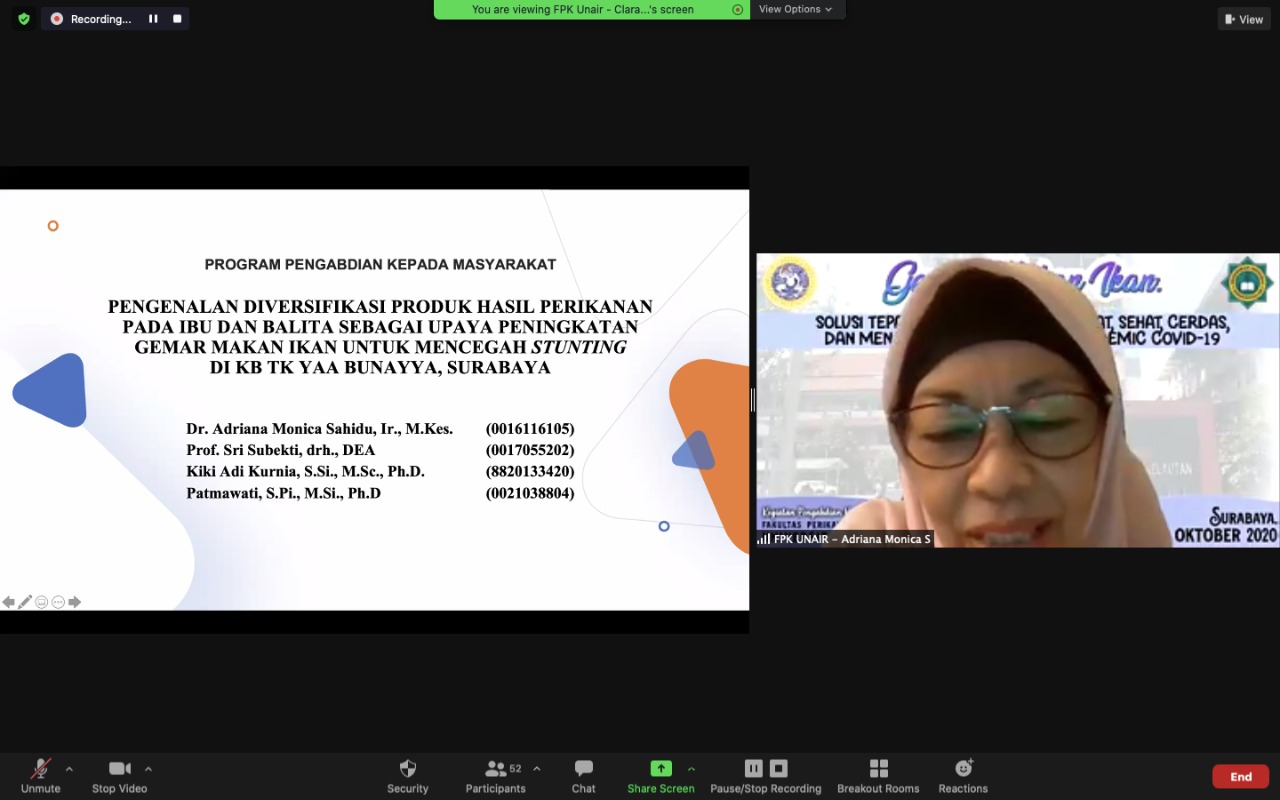Viewport: 1280px width, 800px height.
Task: Open the Security shield options
Action: pyautogui.click(x=407, y=775)
